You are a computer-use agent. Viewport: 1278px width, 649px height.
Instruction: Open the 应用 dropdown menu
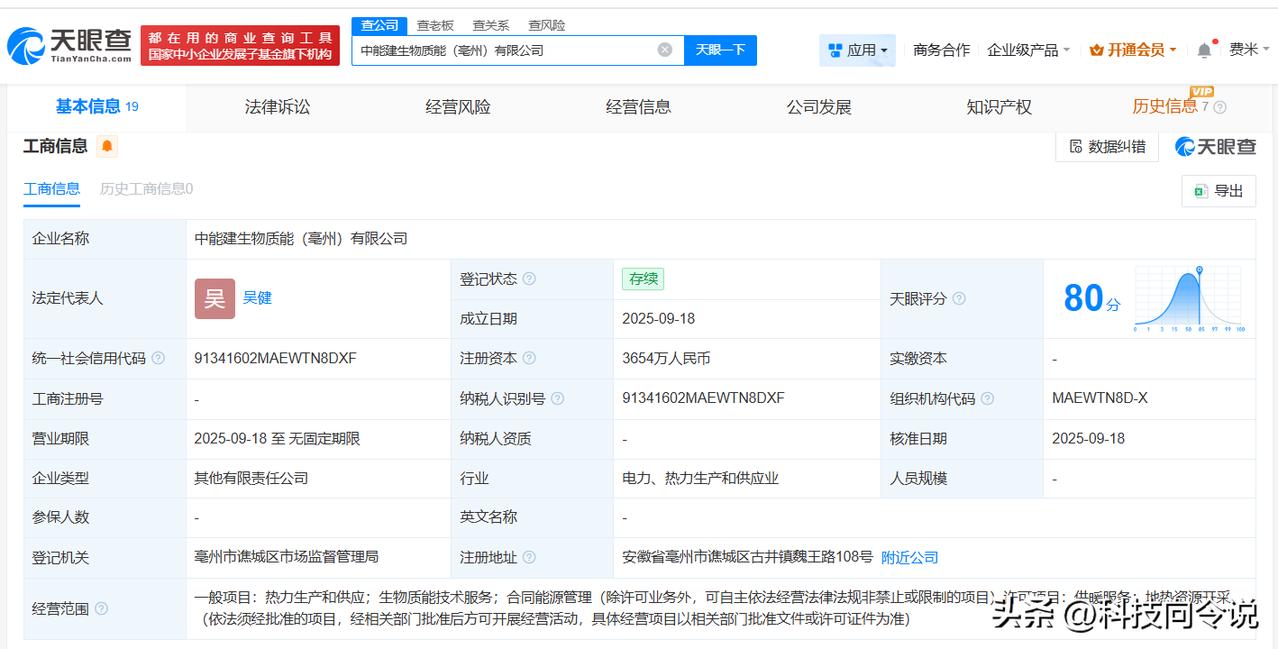(x=857, y=50)
